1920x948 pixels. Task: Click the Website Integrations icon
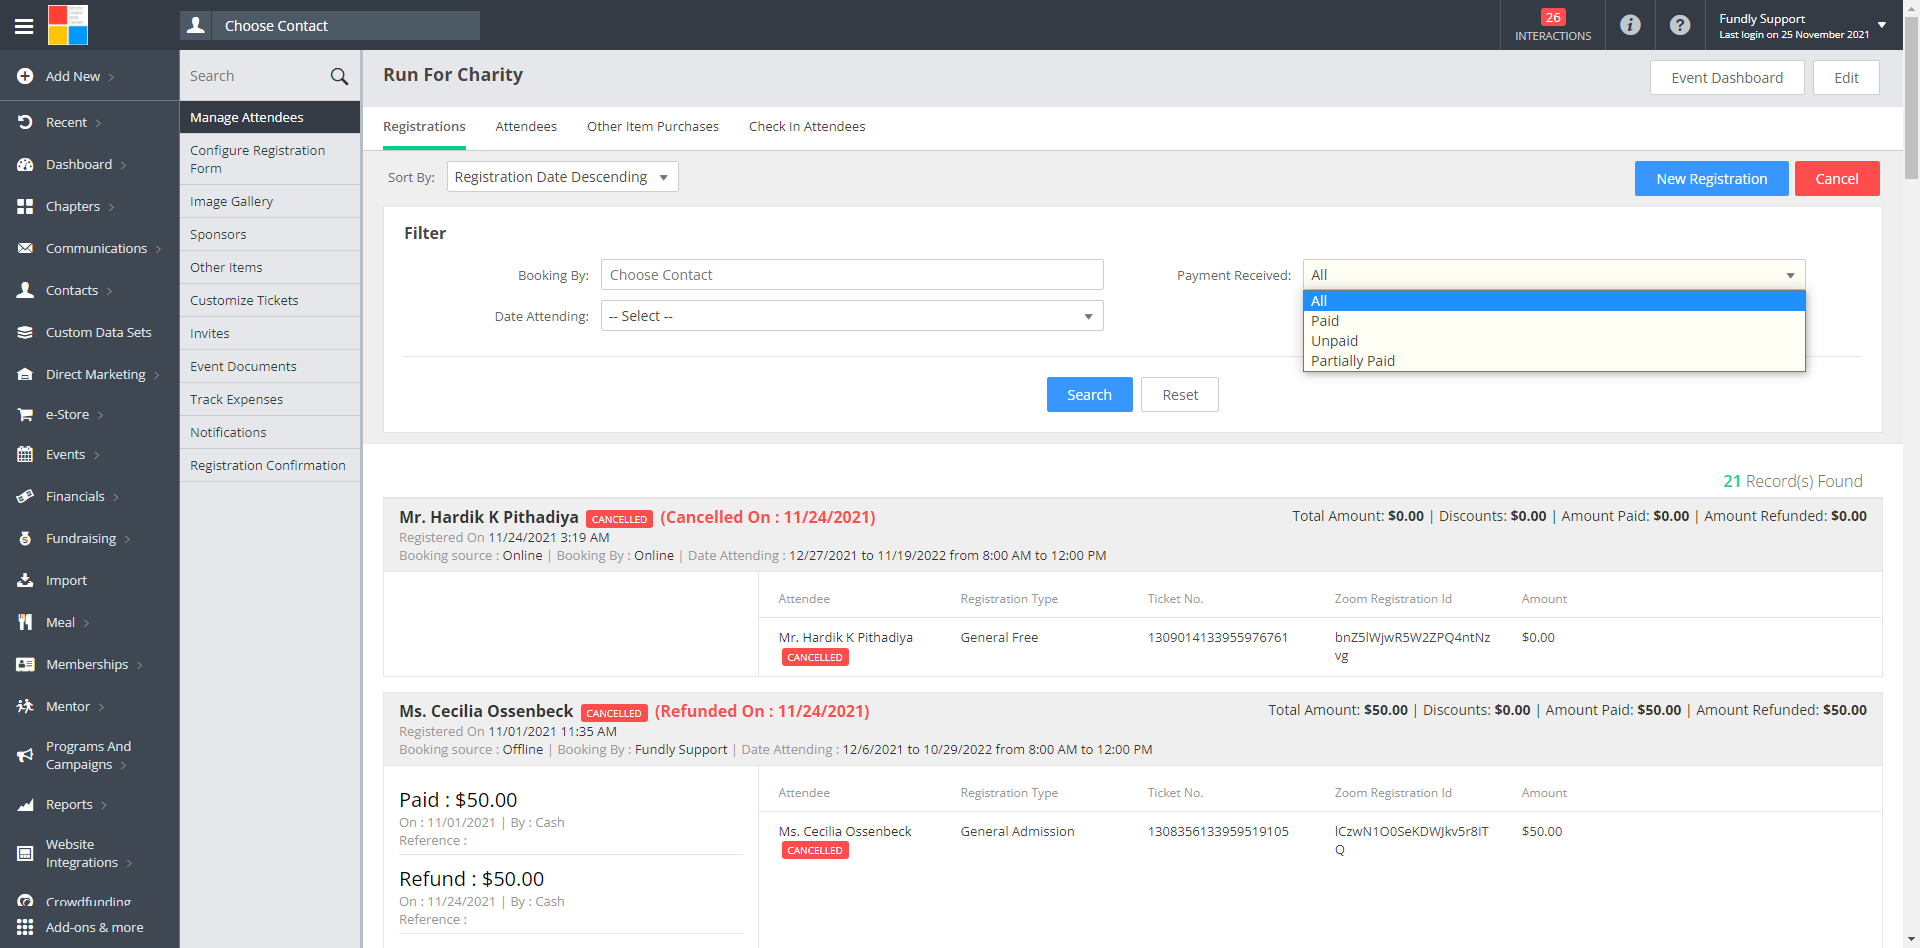25,853
